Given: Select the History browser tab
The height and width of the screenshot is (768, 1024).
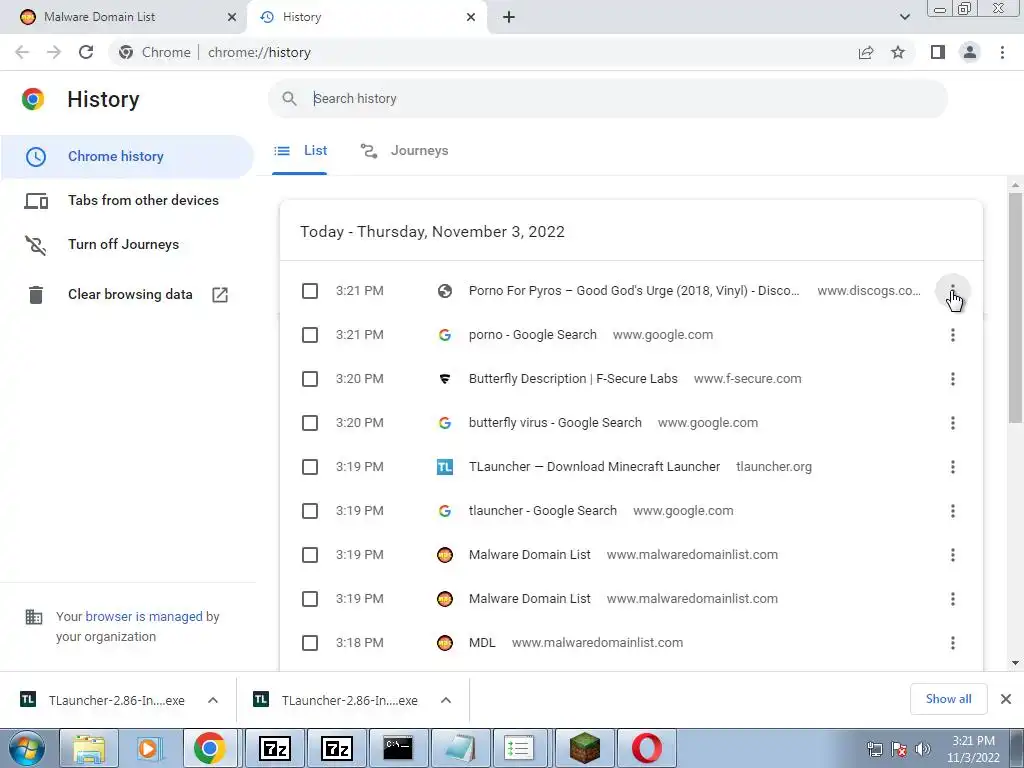Looking at the screenshot, I should pos(366,17).
